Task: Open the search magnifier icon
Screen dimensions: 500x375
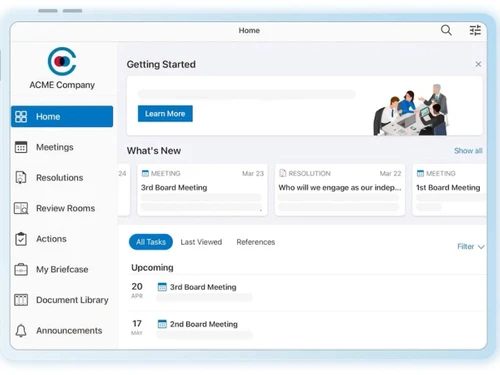Action: pyautogui.click(x=446, y=30)
